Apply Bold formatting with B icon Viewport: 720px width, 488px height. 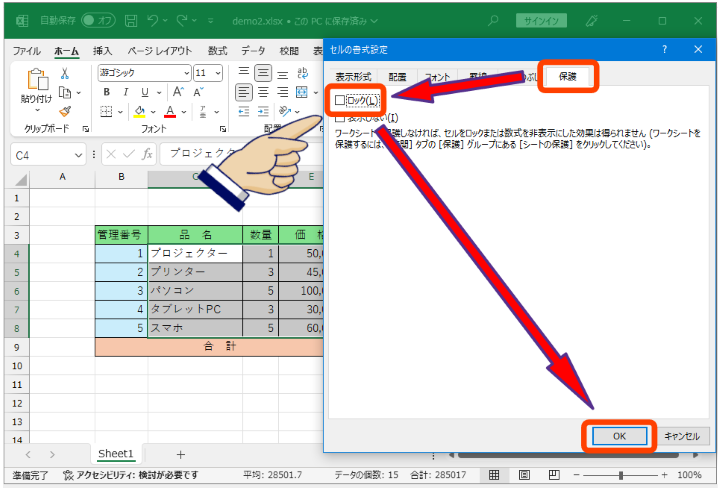click(105, 92)
